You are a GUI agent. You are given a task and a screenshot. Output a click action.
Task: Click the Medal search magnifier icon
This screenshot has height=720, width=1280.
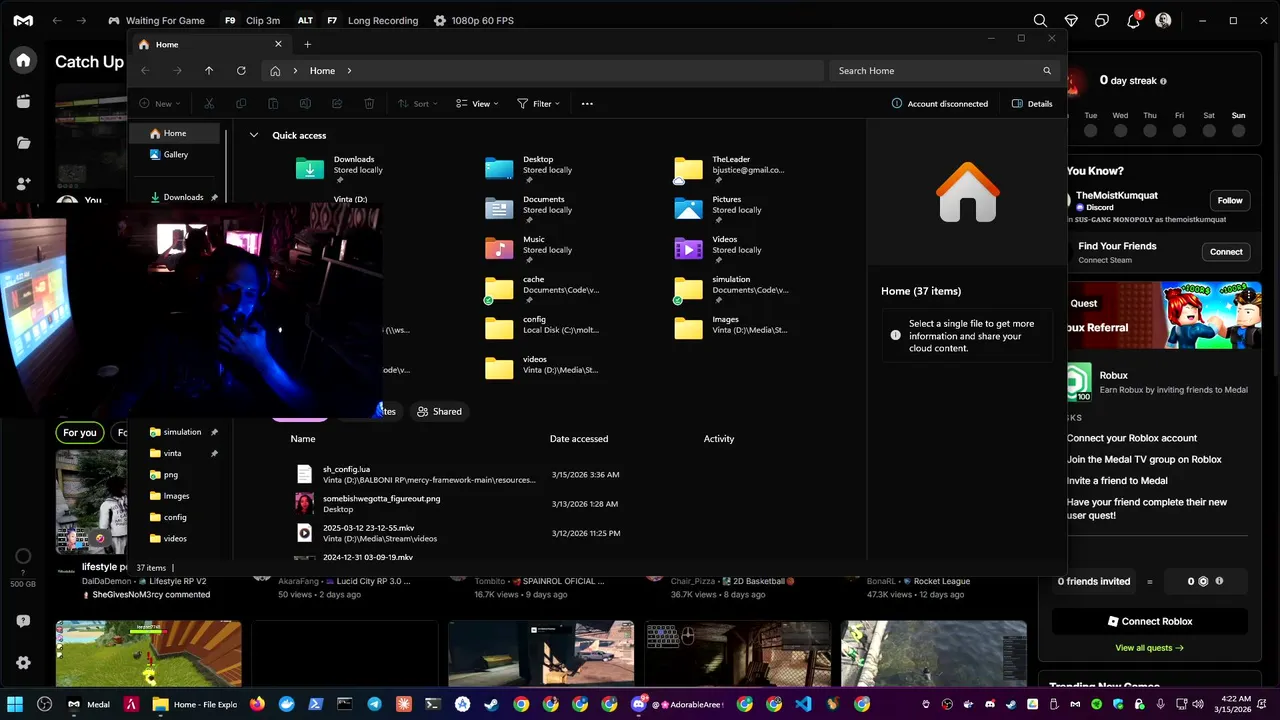[x=1040, y=20]
